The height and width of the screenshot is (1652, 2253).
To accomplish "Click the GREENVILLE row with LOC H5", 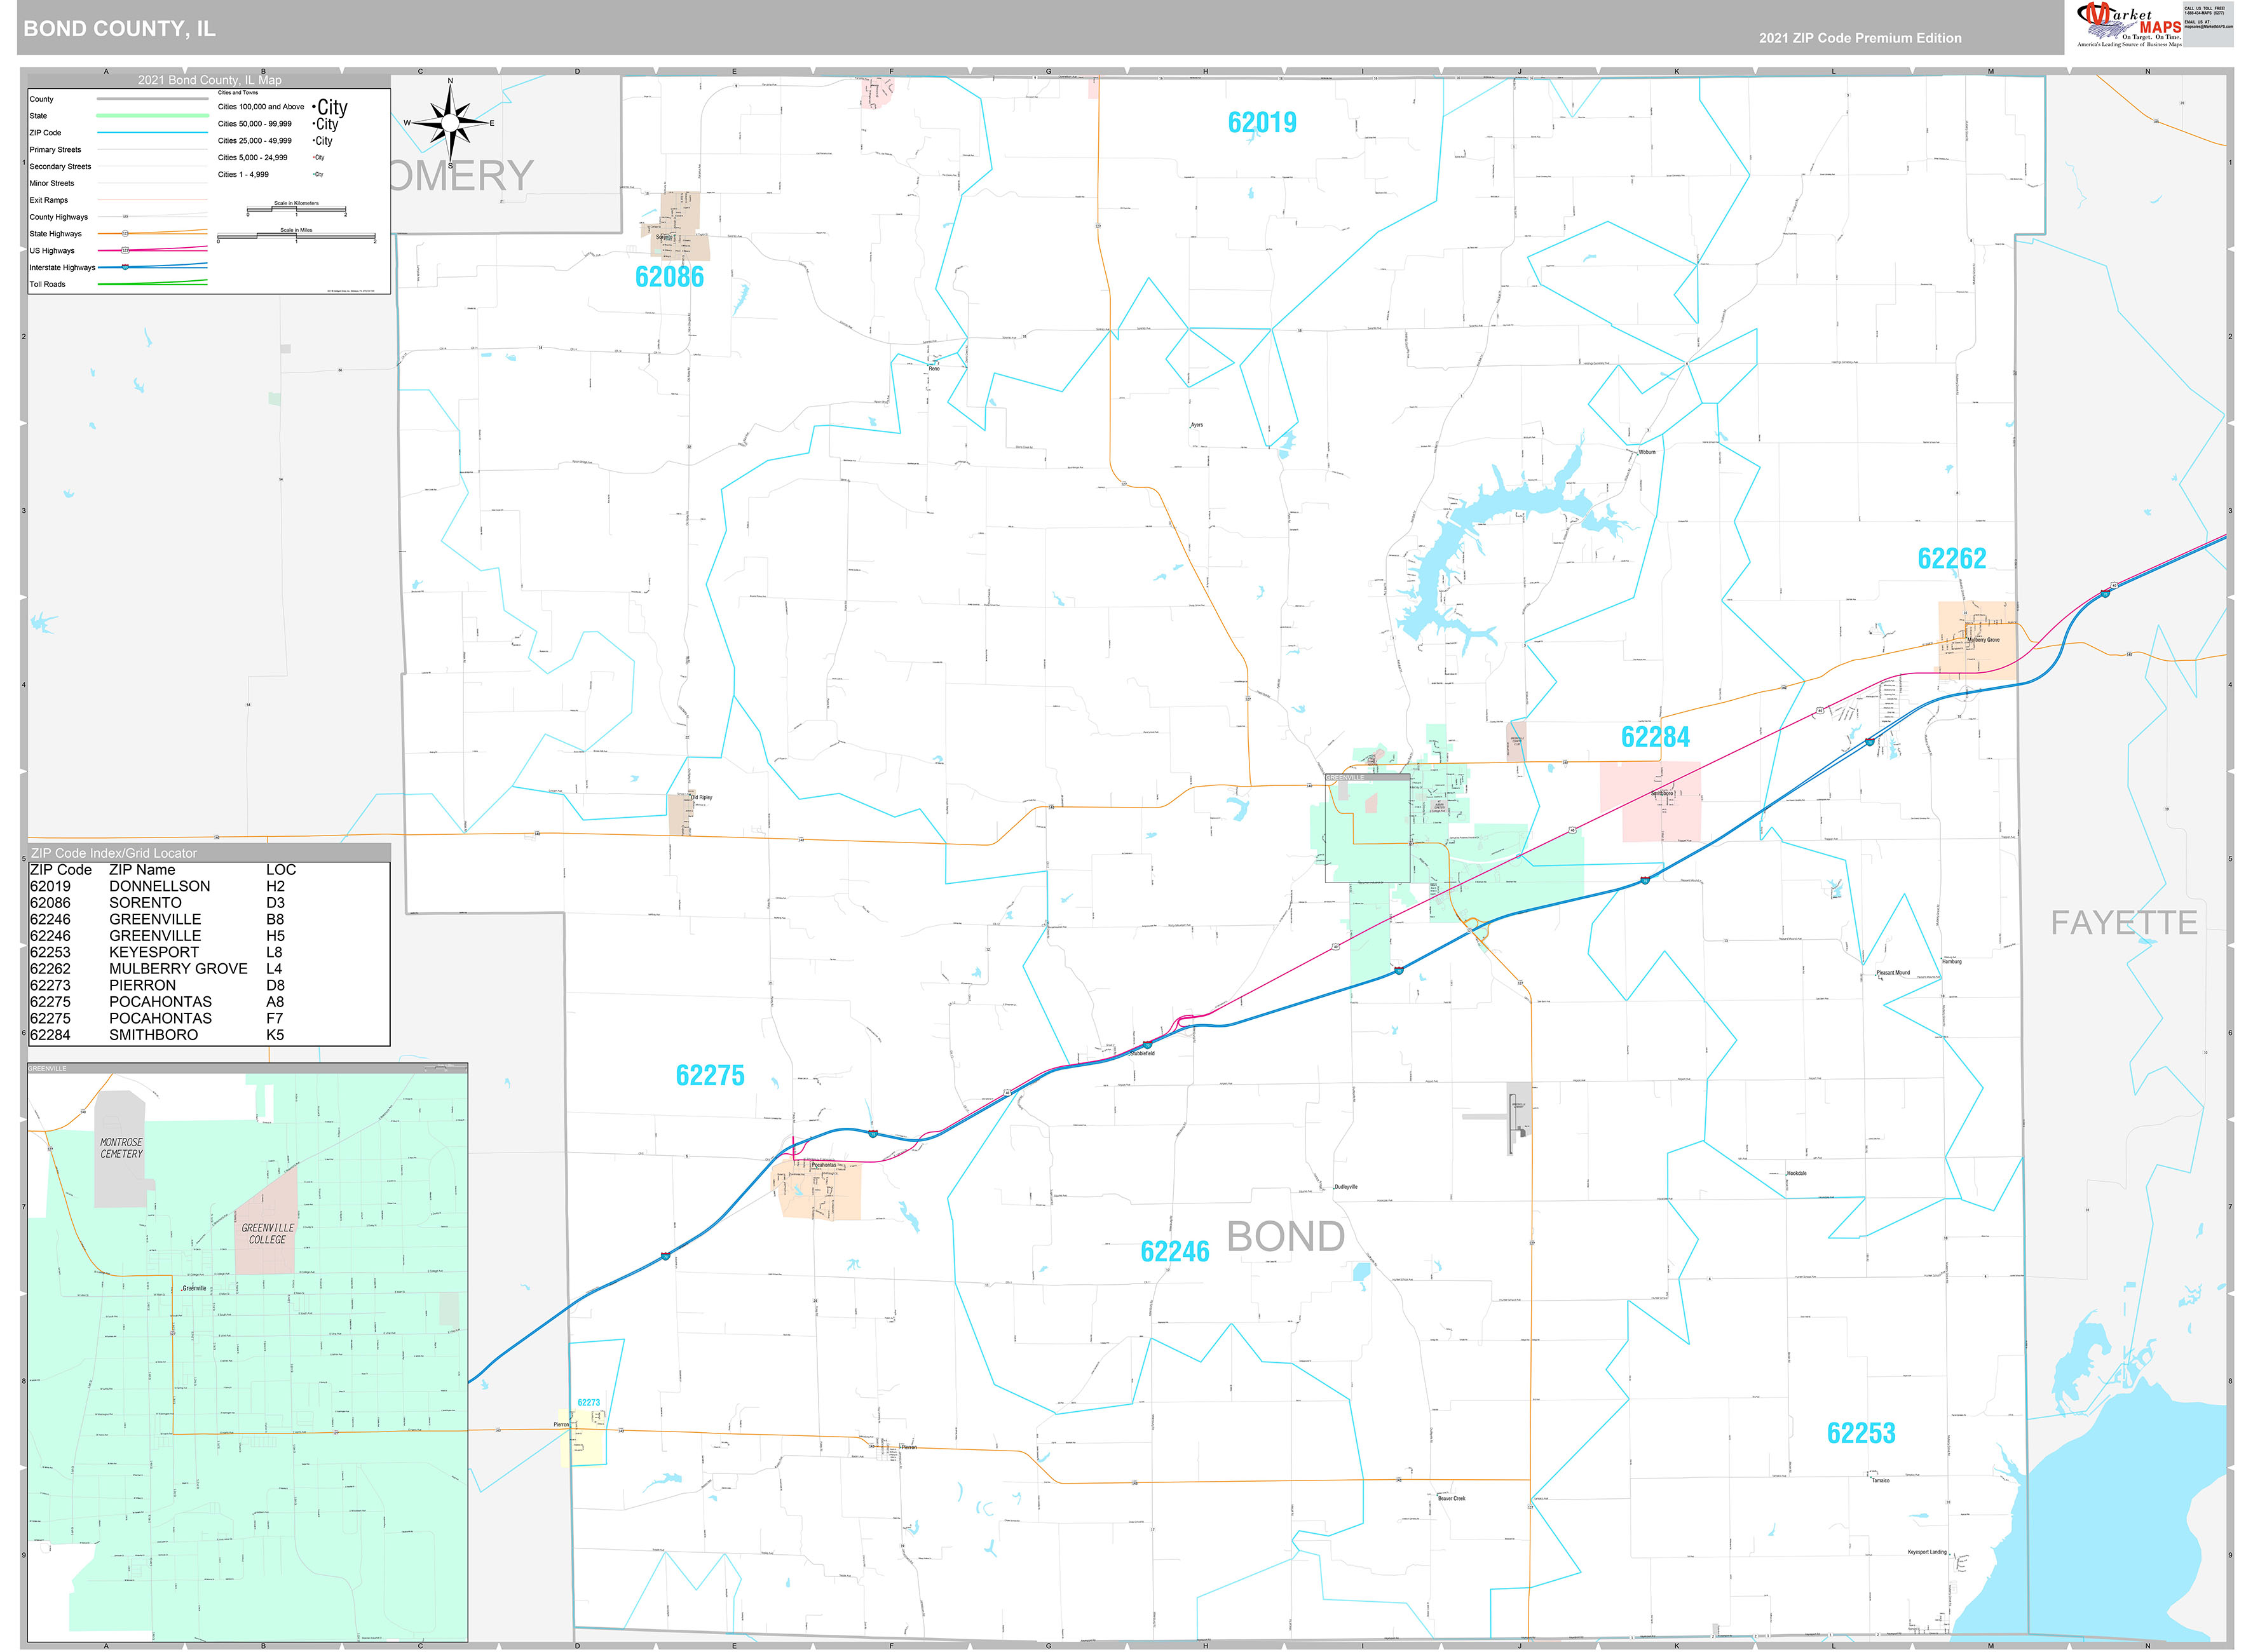I will pyautogui.click(x=209, y=936).
